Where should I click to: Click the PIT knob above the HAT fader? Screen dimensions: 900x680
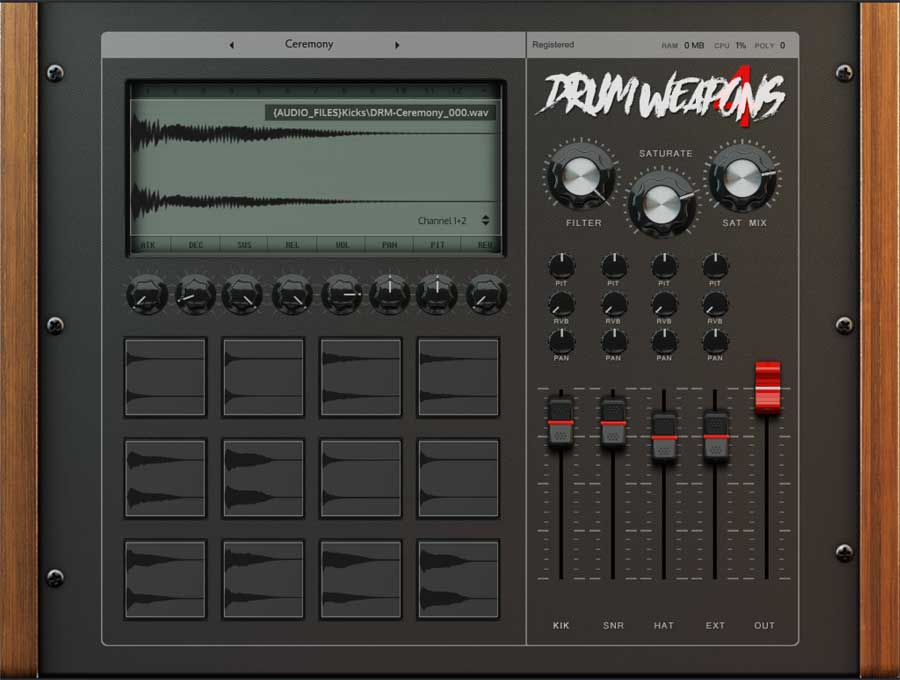pos(664,266)
